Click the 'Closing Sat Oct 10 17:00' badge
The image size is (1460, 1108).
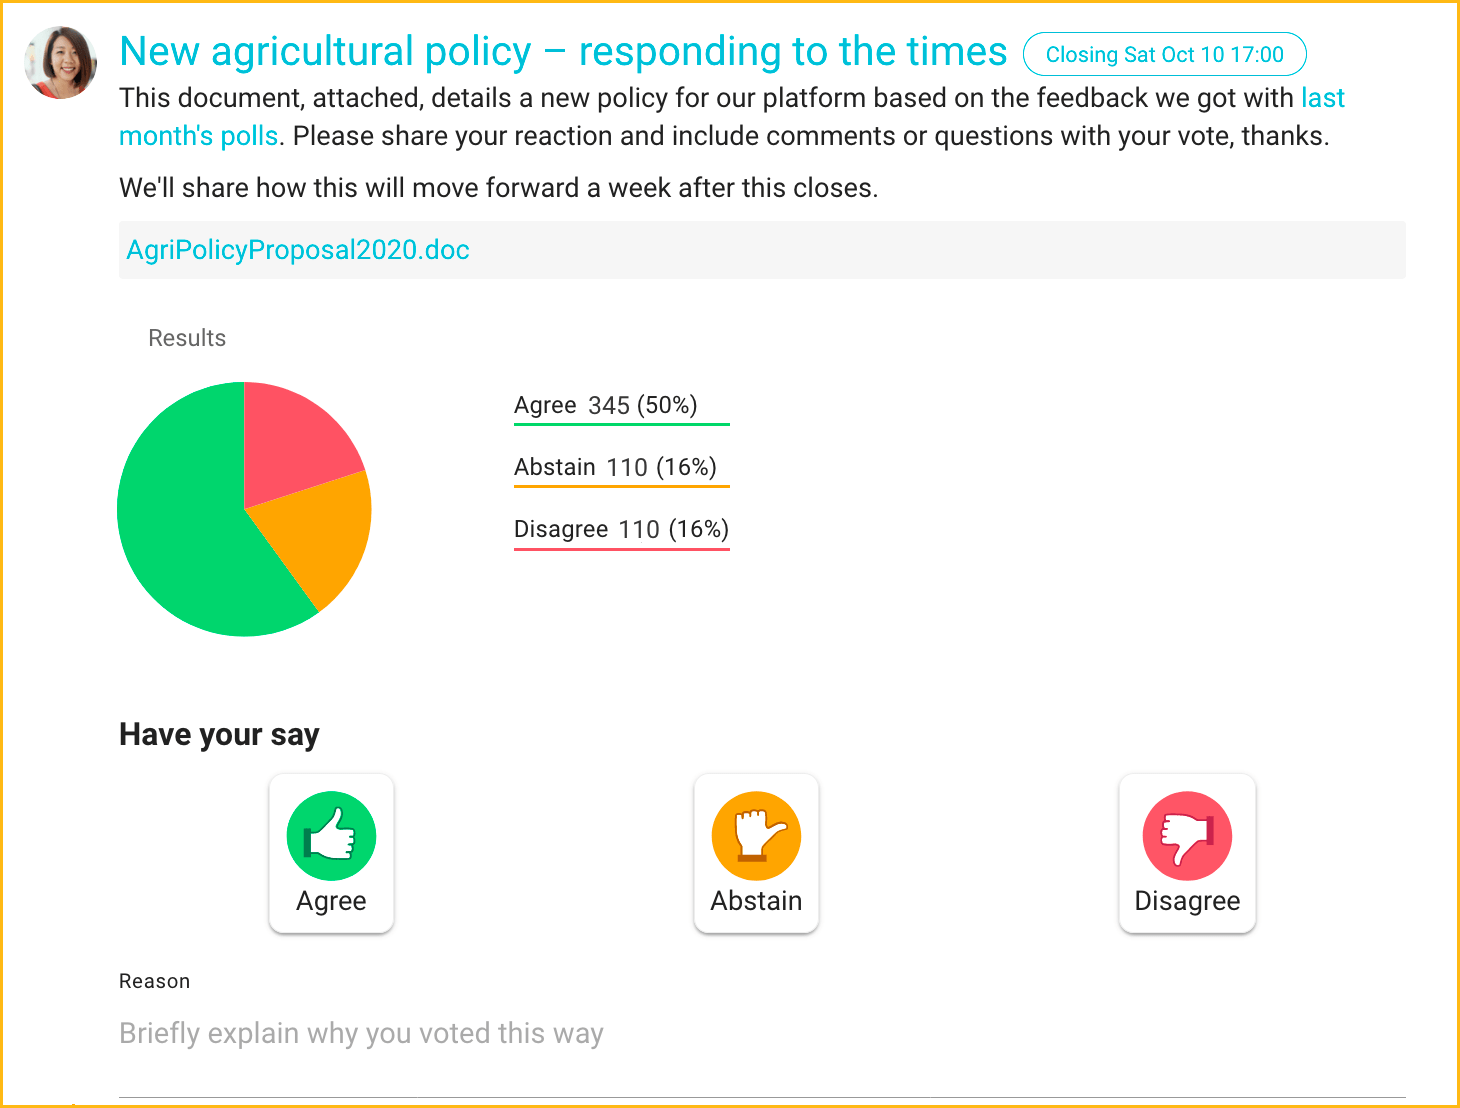[x=1165, y=55]
